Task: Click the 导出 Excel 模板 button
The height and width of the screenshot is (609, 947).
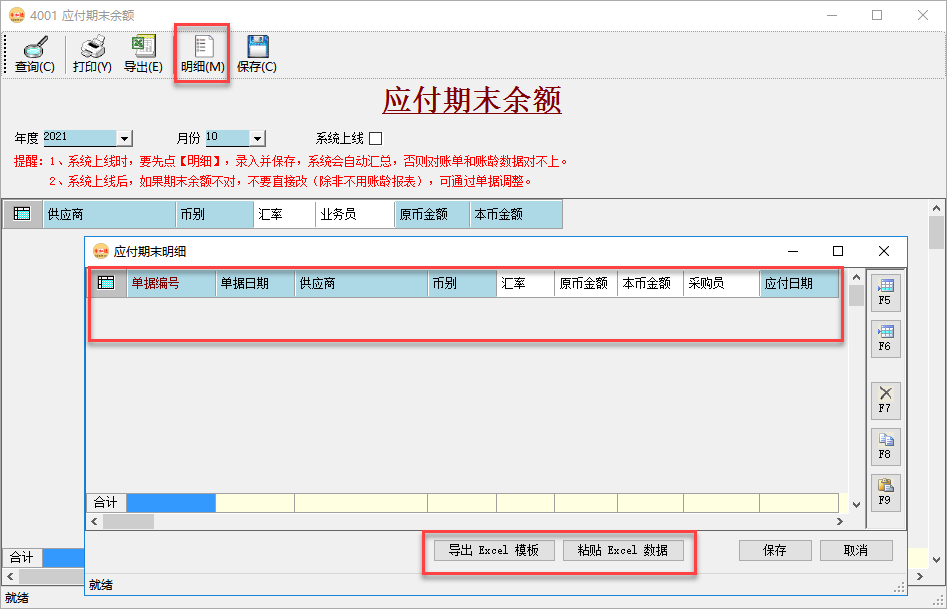Action: pos(492,550)
